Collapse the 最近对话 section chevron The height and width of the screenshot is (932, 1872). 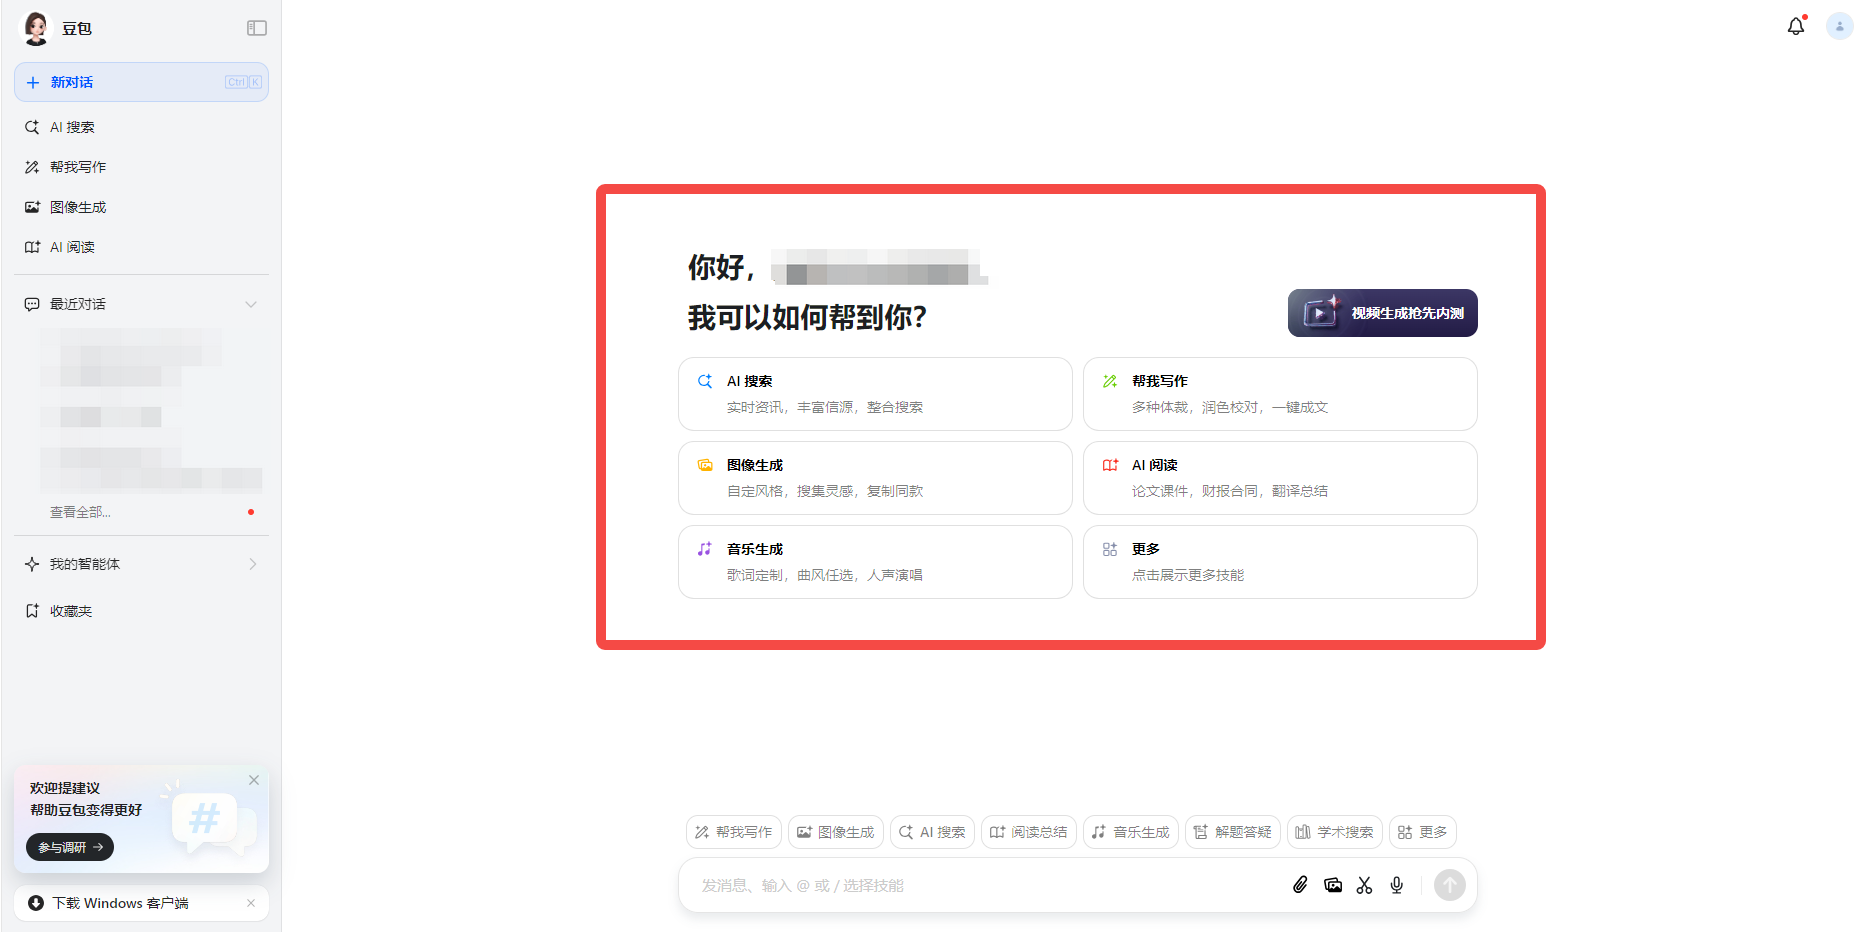coord(251,304)
